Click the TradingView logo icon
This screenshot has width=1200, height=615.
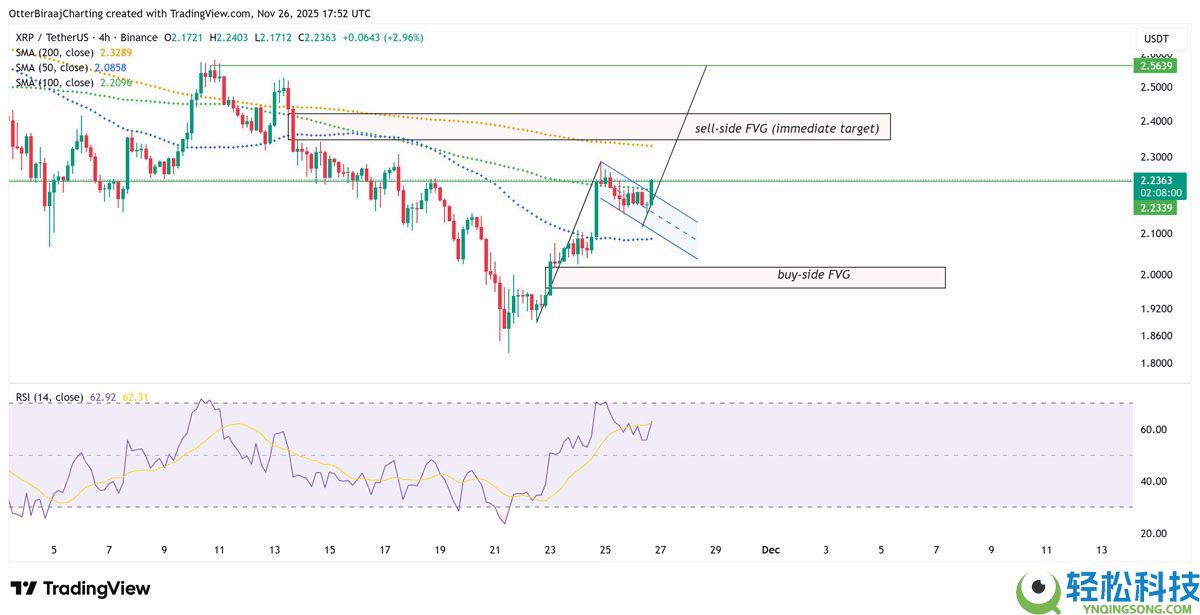point(25,588)
